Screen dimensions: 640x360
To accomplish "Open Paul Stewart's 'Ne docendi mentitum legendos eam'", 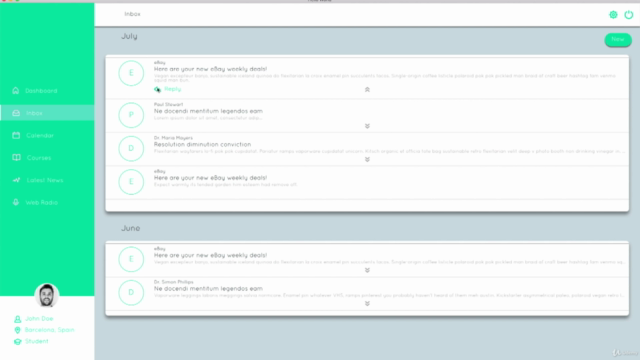I will coord(208,111).
